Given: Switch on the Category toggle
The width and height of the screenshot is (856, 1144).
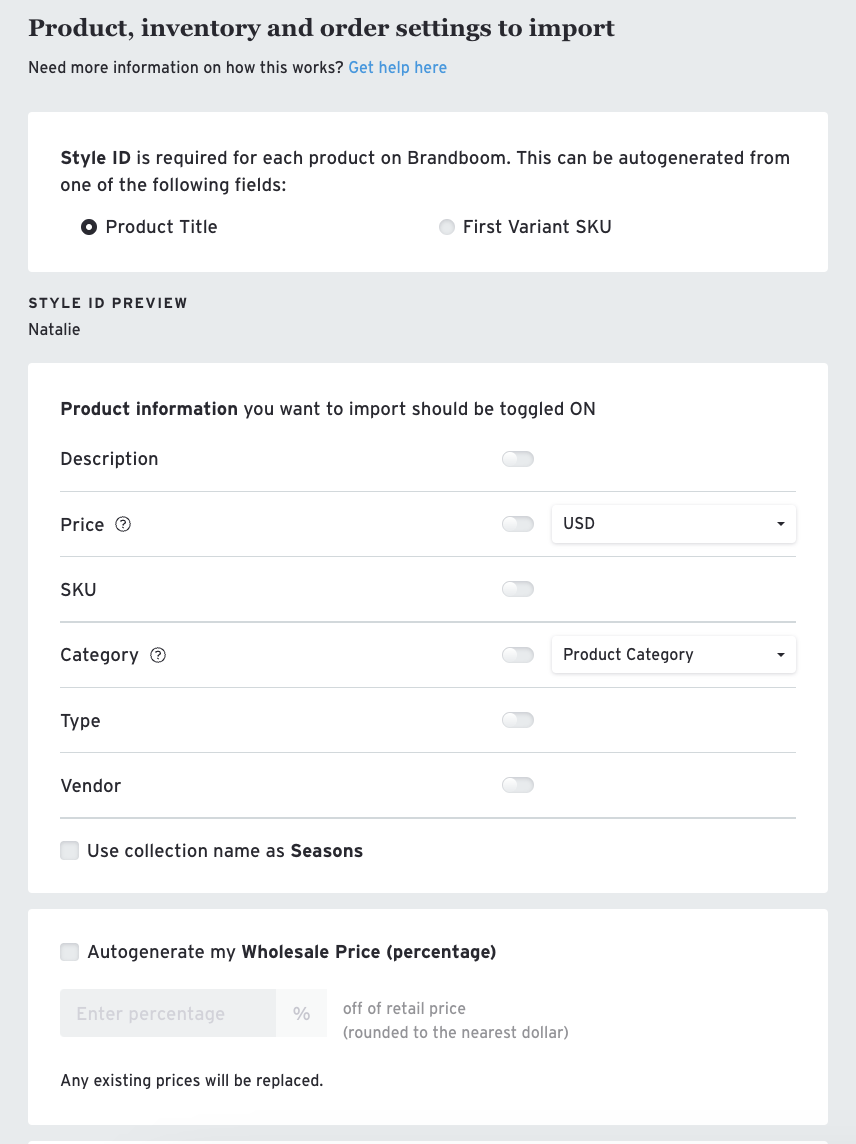Looking at the screenshot, I should tap(518, 654).
